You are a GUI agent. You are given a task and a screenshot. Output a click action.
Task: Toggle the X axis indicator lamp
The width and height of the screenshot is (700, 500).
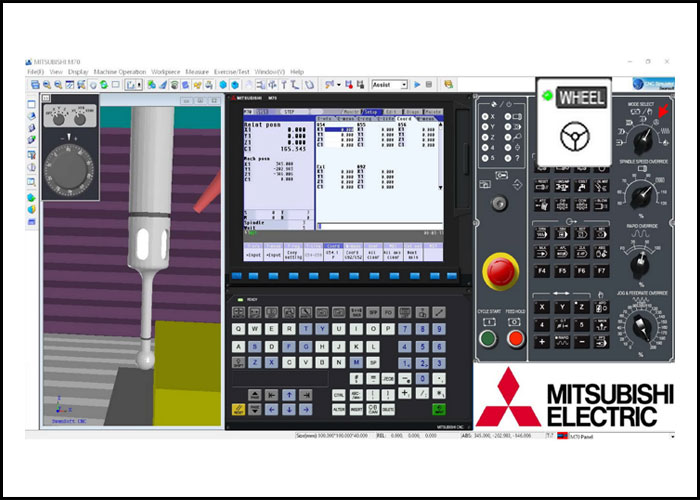[485, 117]
